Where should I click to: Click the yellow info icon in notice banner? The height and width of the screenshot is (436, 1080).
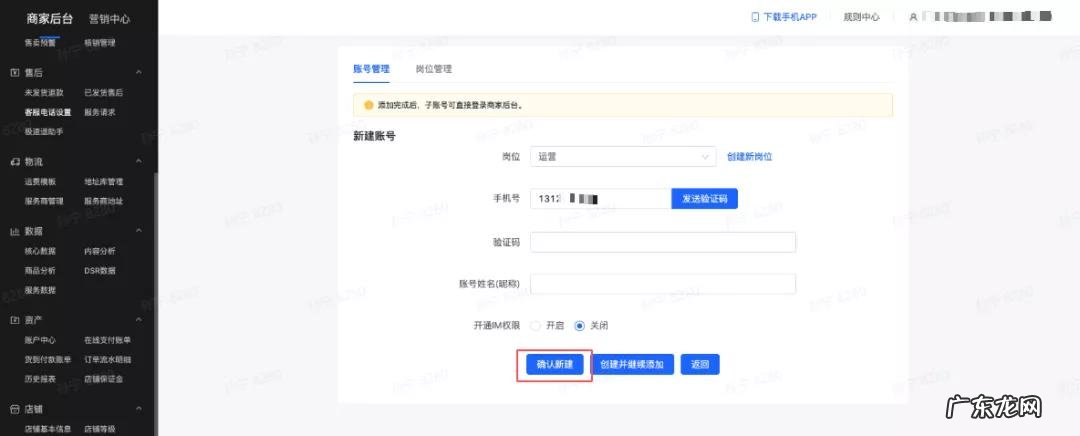(x=368, y=105)
